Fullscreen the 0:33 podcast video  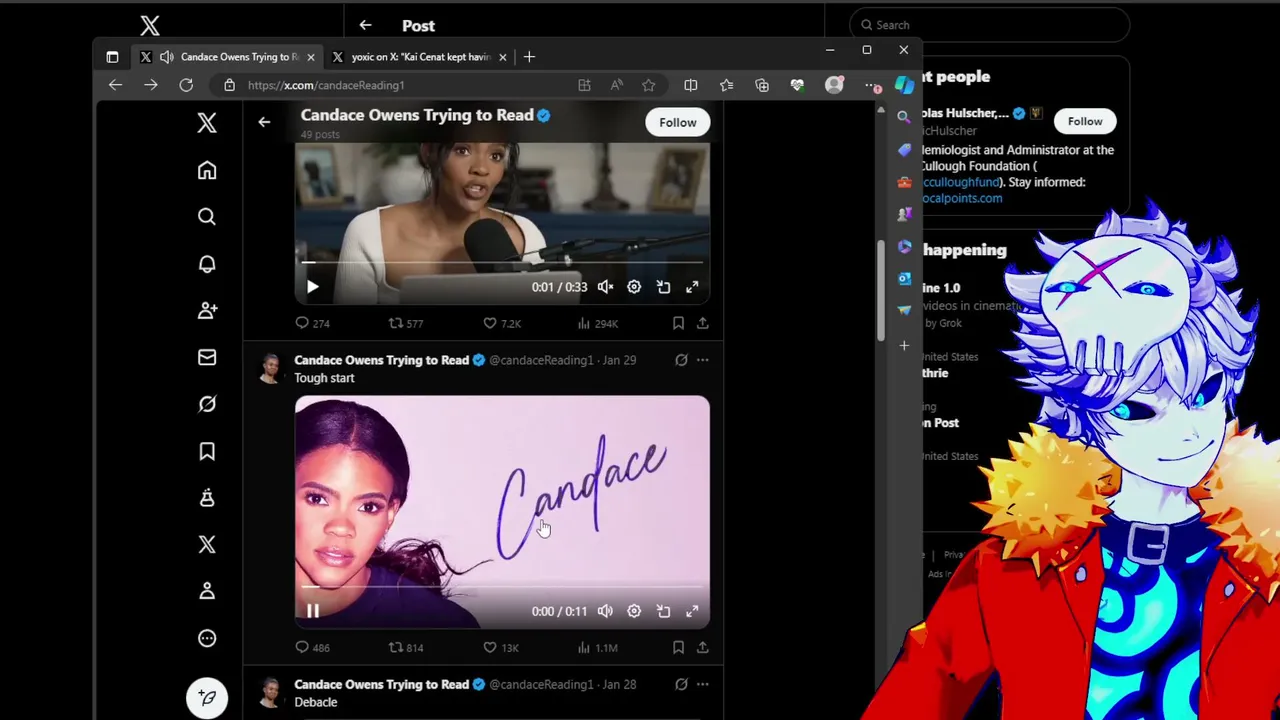pyautogui.click(x=692, y=287)
